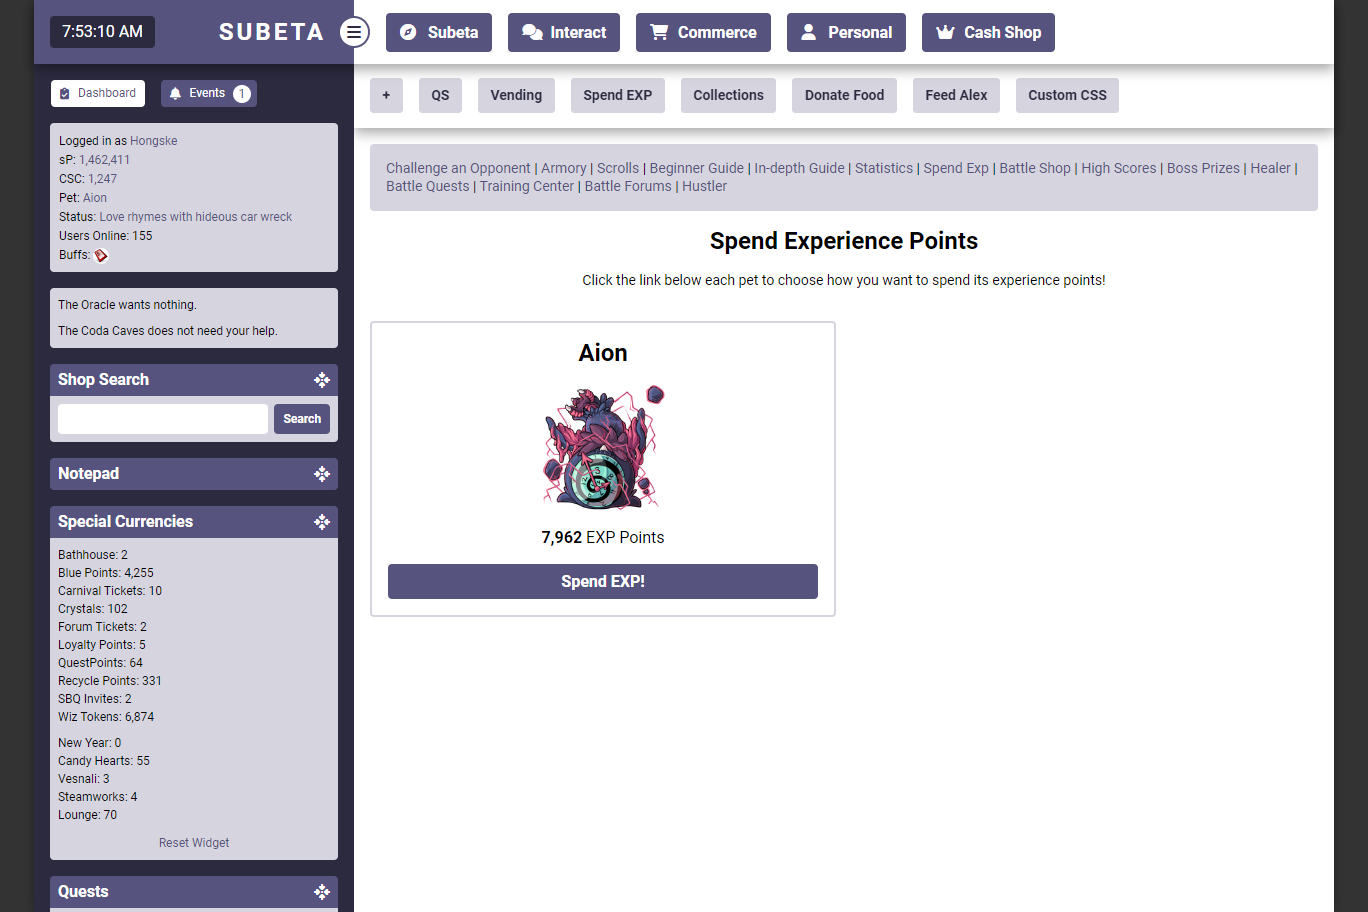Viewport: 1368px width, 912px height.
Task: Click the Shop Search button
Action: click(x=302, y=419)
